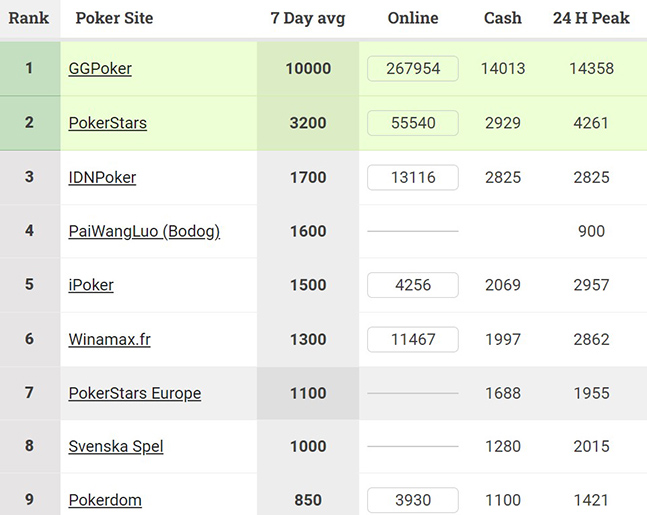Open the PokerStars site link
Image resolution: width=647 pixels, height=515 pixels.
(x=108, y=123)
